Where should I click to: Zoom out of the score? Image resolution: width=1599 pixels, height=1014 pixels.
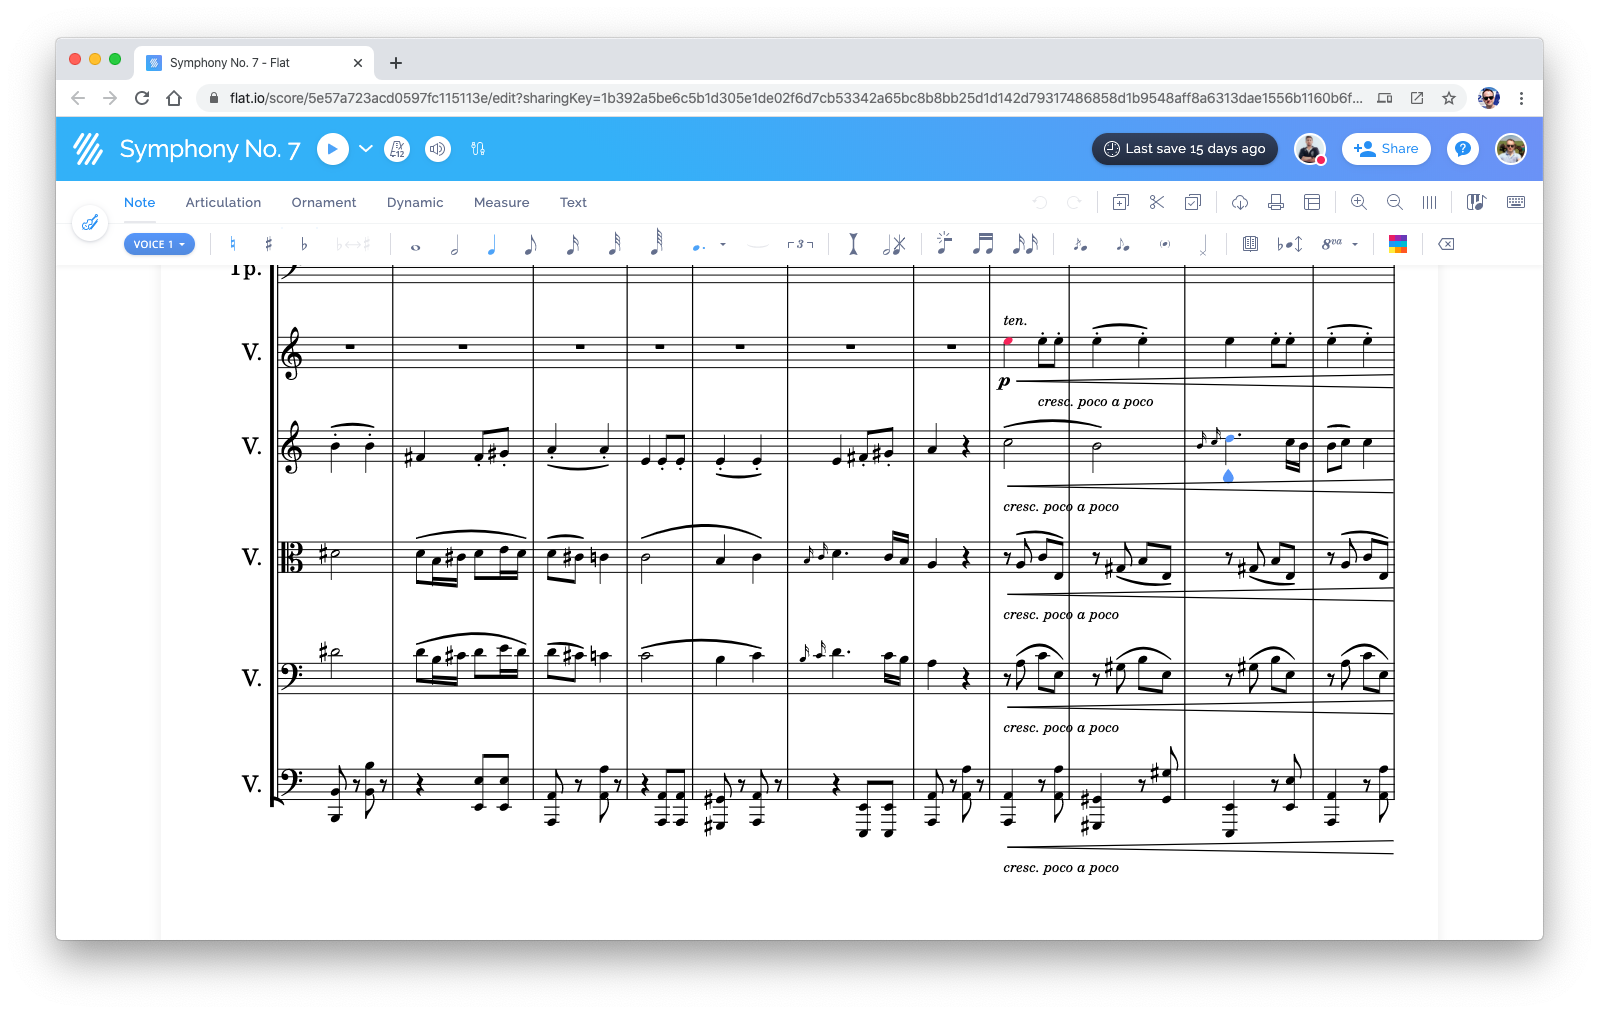point(1395,202)
